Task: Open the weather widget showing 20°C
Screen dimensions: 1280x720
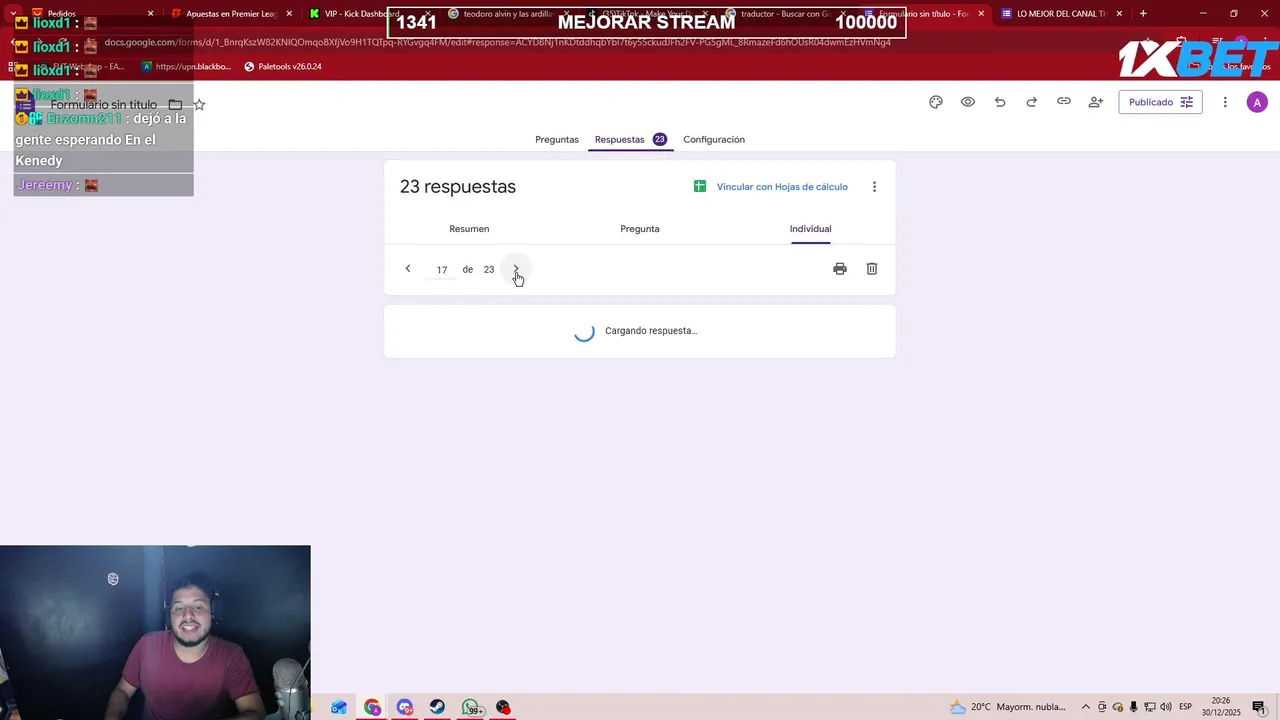Action: point(1008,707)
